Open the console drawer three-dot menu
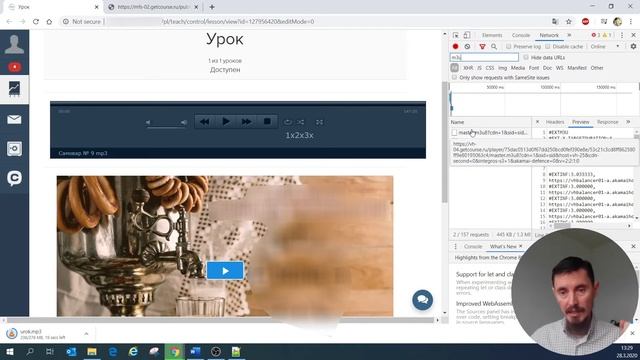640x360 pixels. click(x=456, y=247)
